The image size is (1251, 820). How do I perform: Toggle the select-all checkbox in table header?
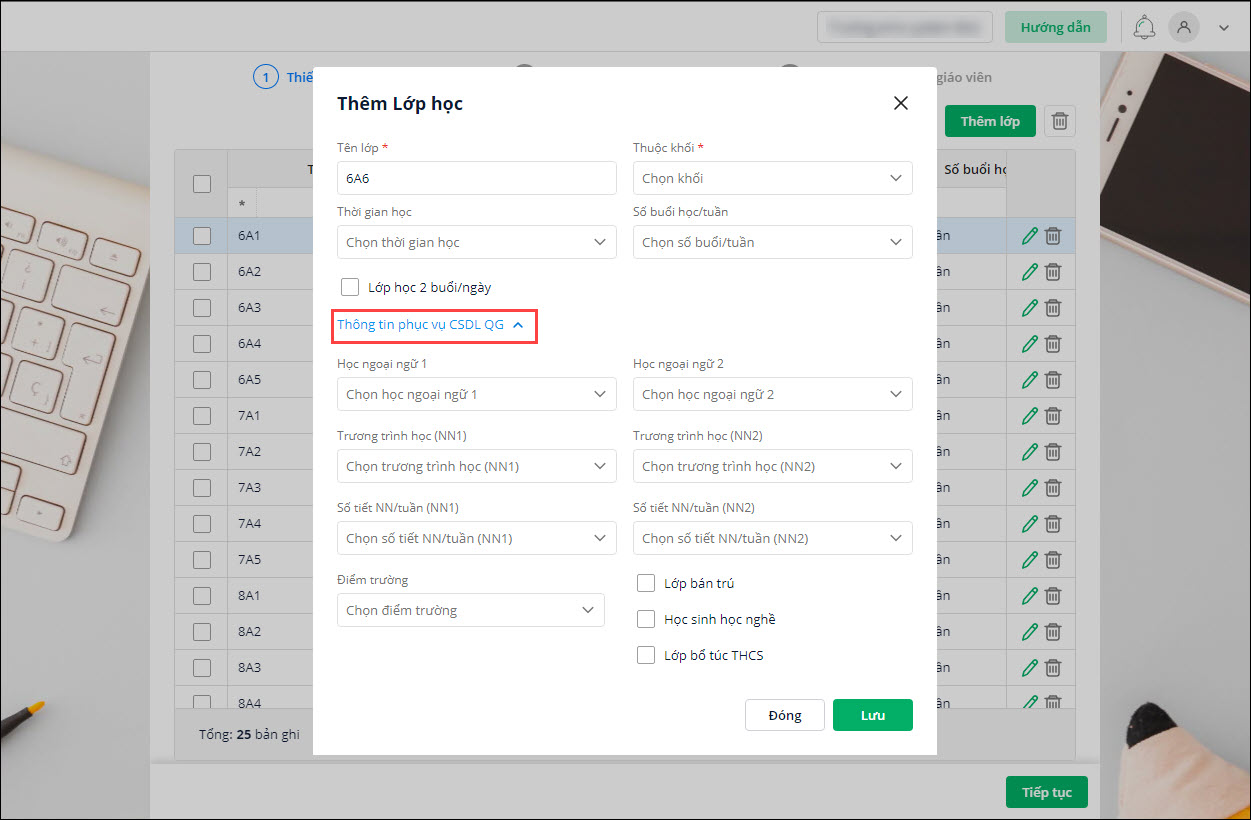click(202, 184)
